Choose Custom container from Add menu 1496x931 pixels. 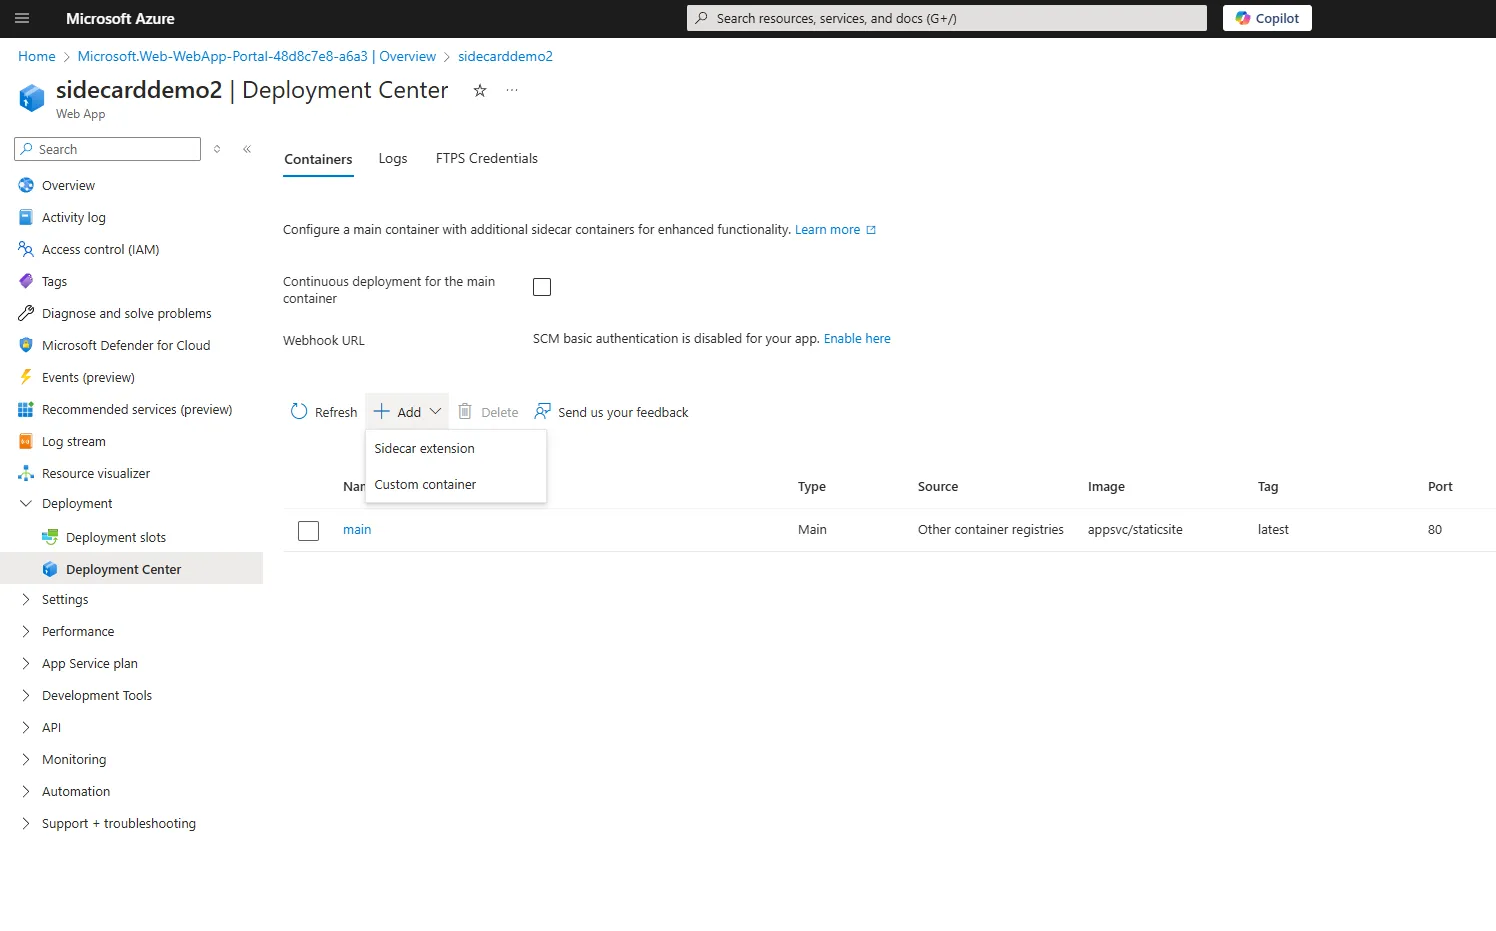click(x=456, y=484)
